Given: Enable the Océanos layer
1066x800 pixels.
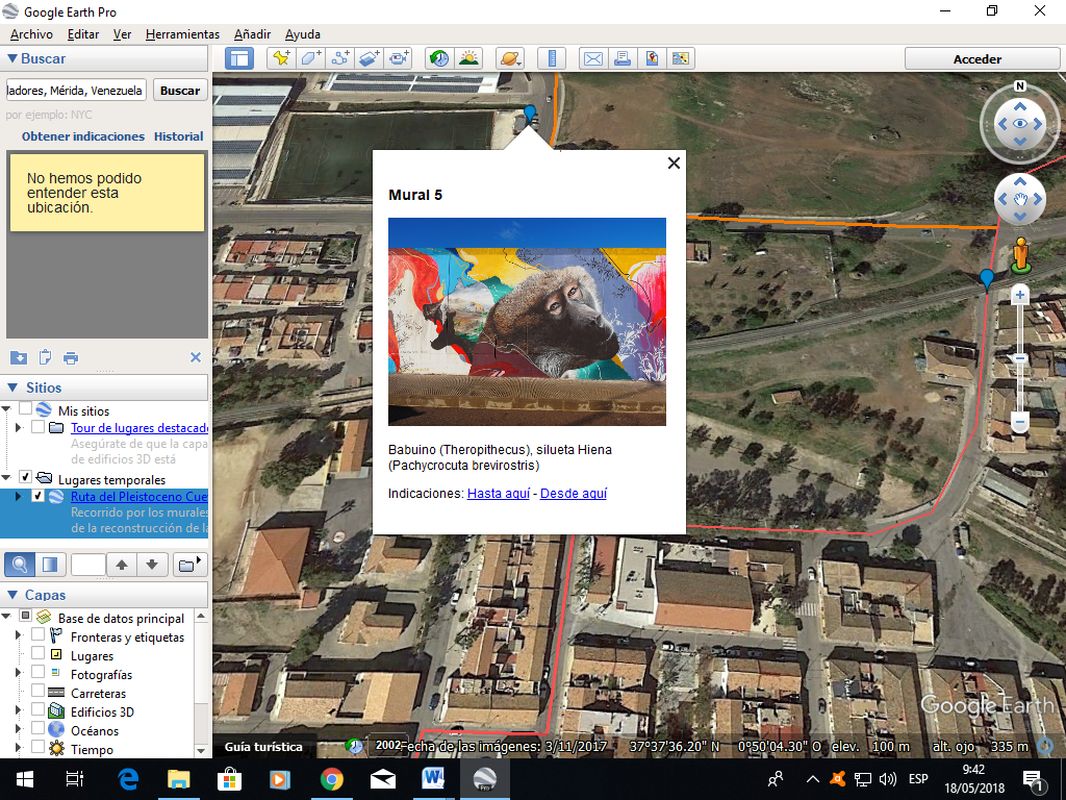Looking at the screenshot, I should pyautogui.click(x=38, y=728).
